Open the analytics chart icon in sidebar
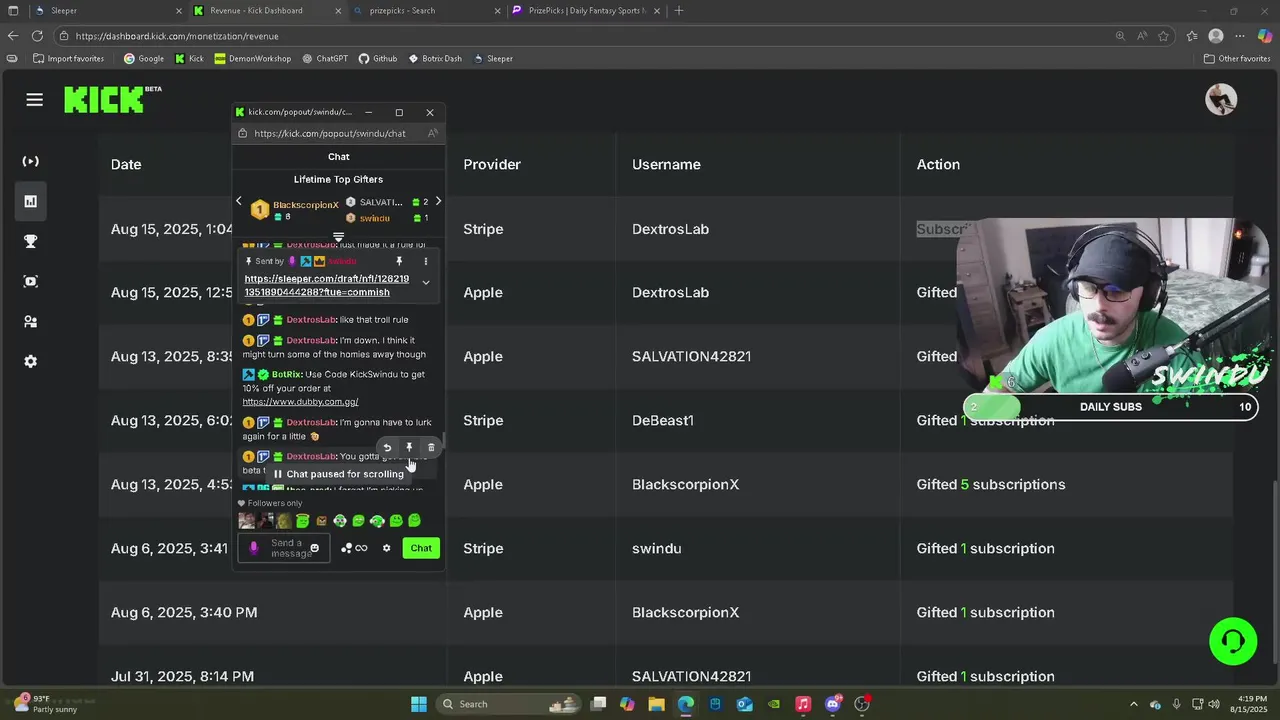 pos(31,201)
